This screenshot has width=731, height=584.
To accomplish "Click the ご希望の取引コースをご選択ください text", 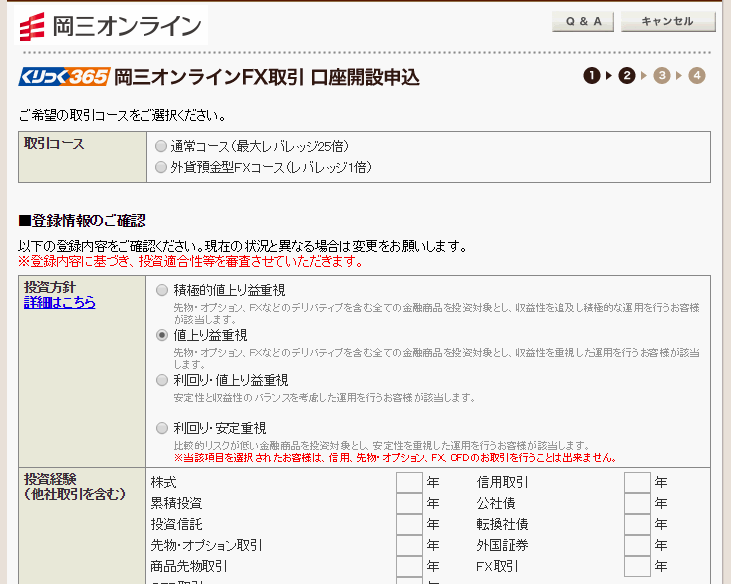I will [x=123, y=115].
